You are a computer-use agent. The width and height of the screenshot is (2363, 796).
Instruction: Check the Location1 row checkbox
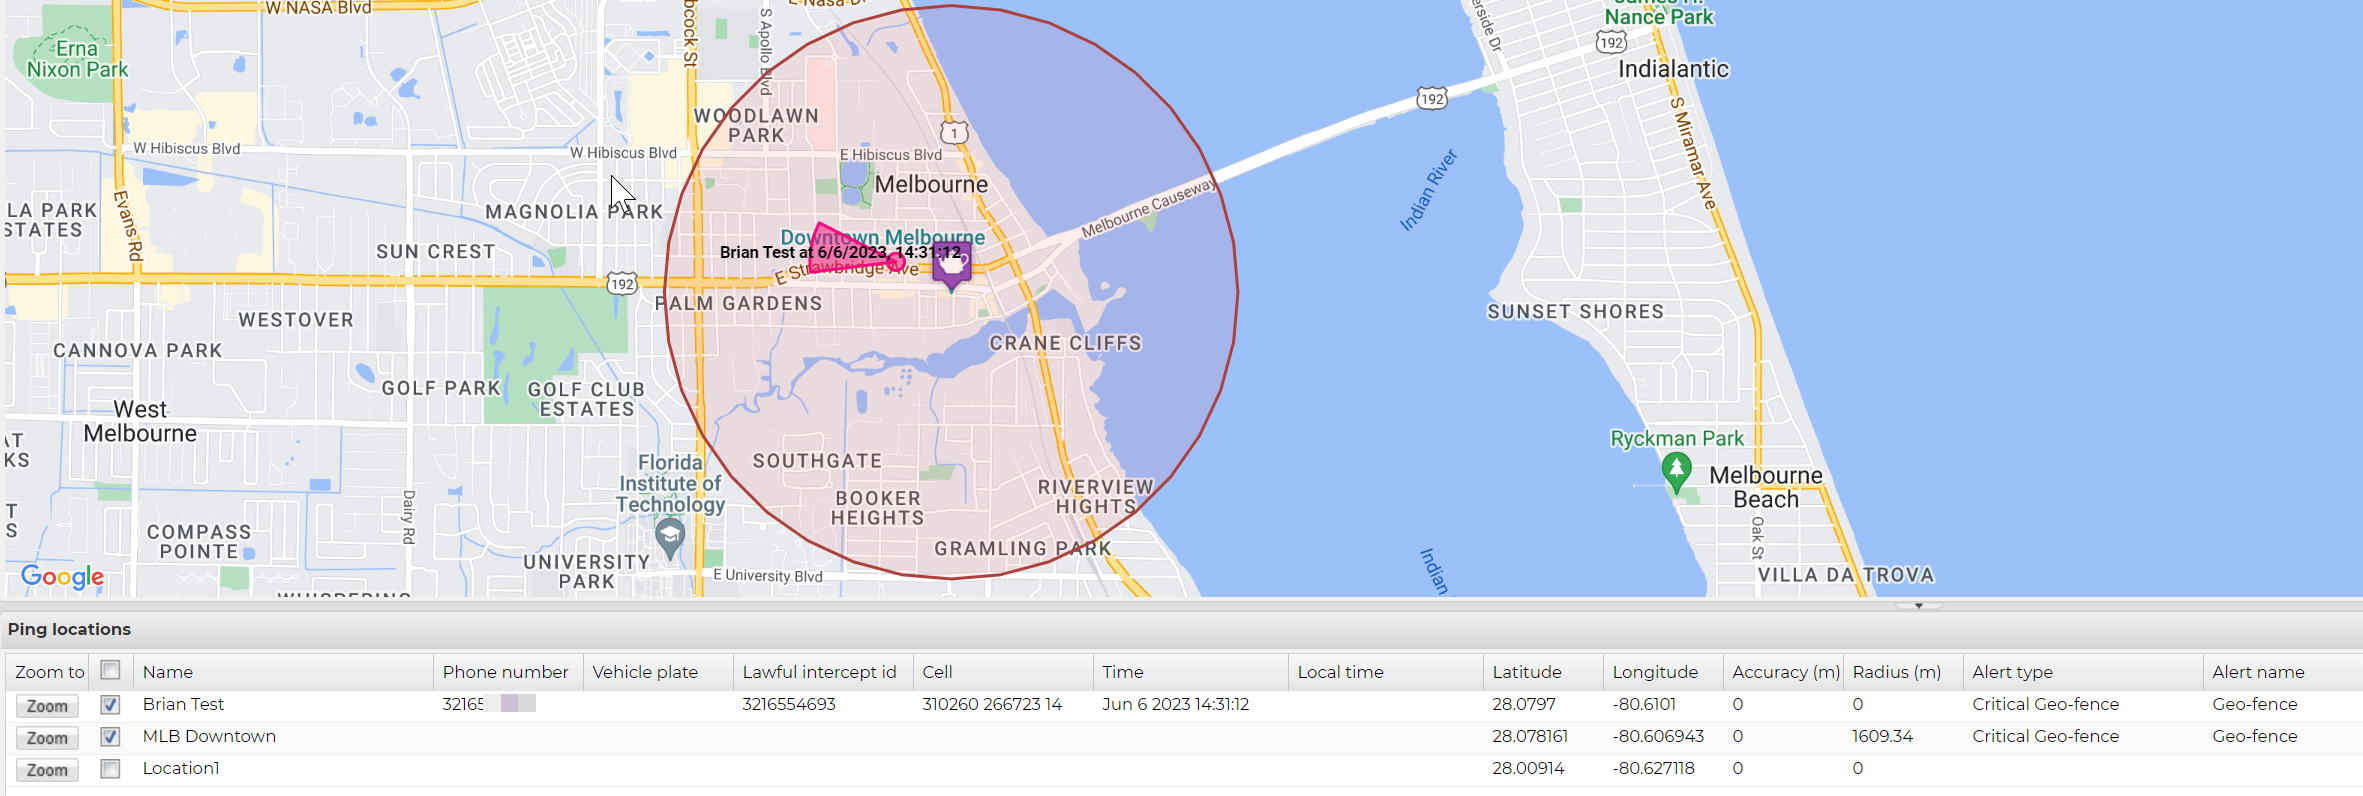[x=110, y=768]
